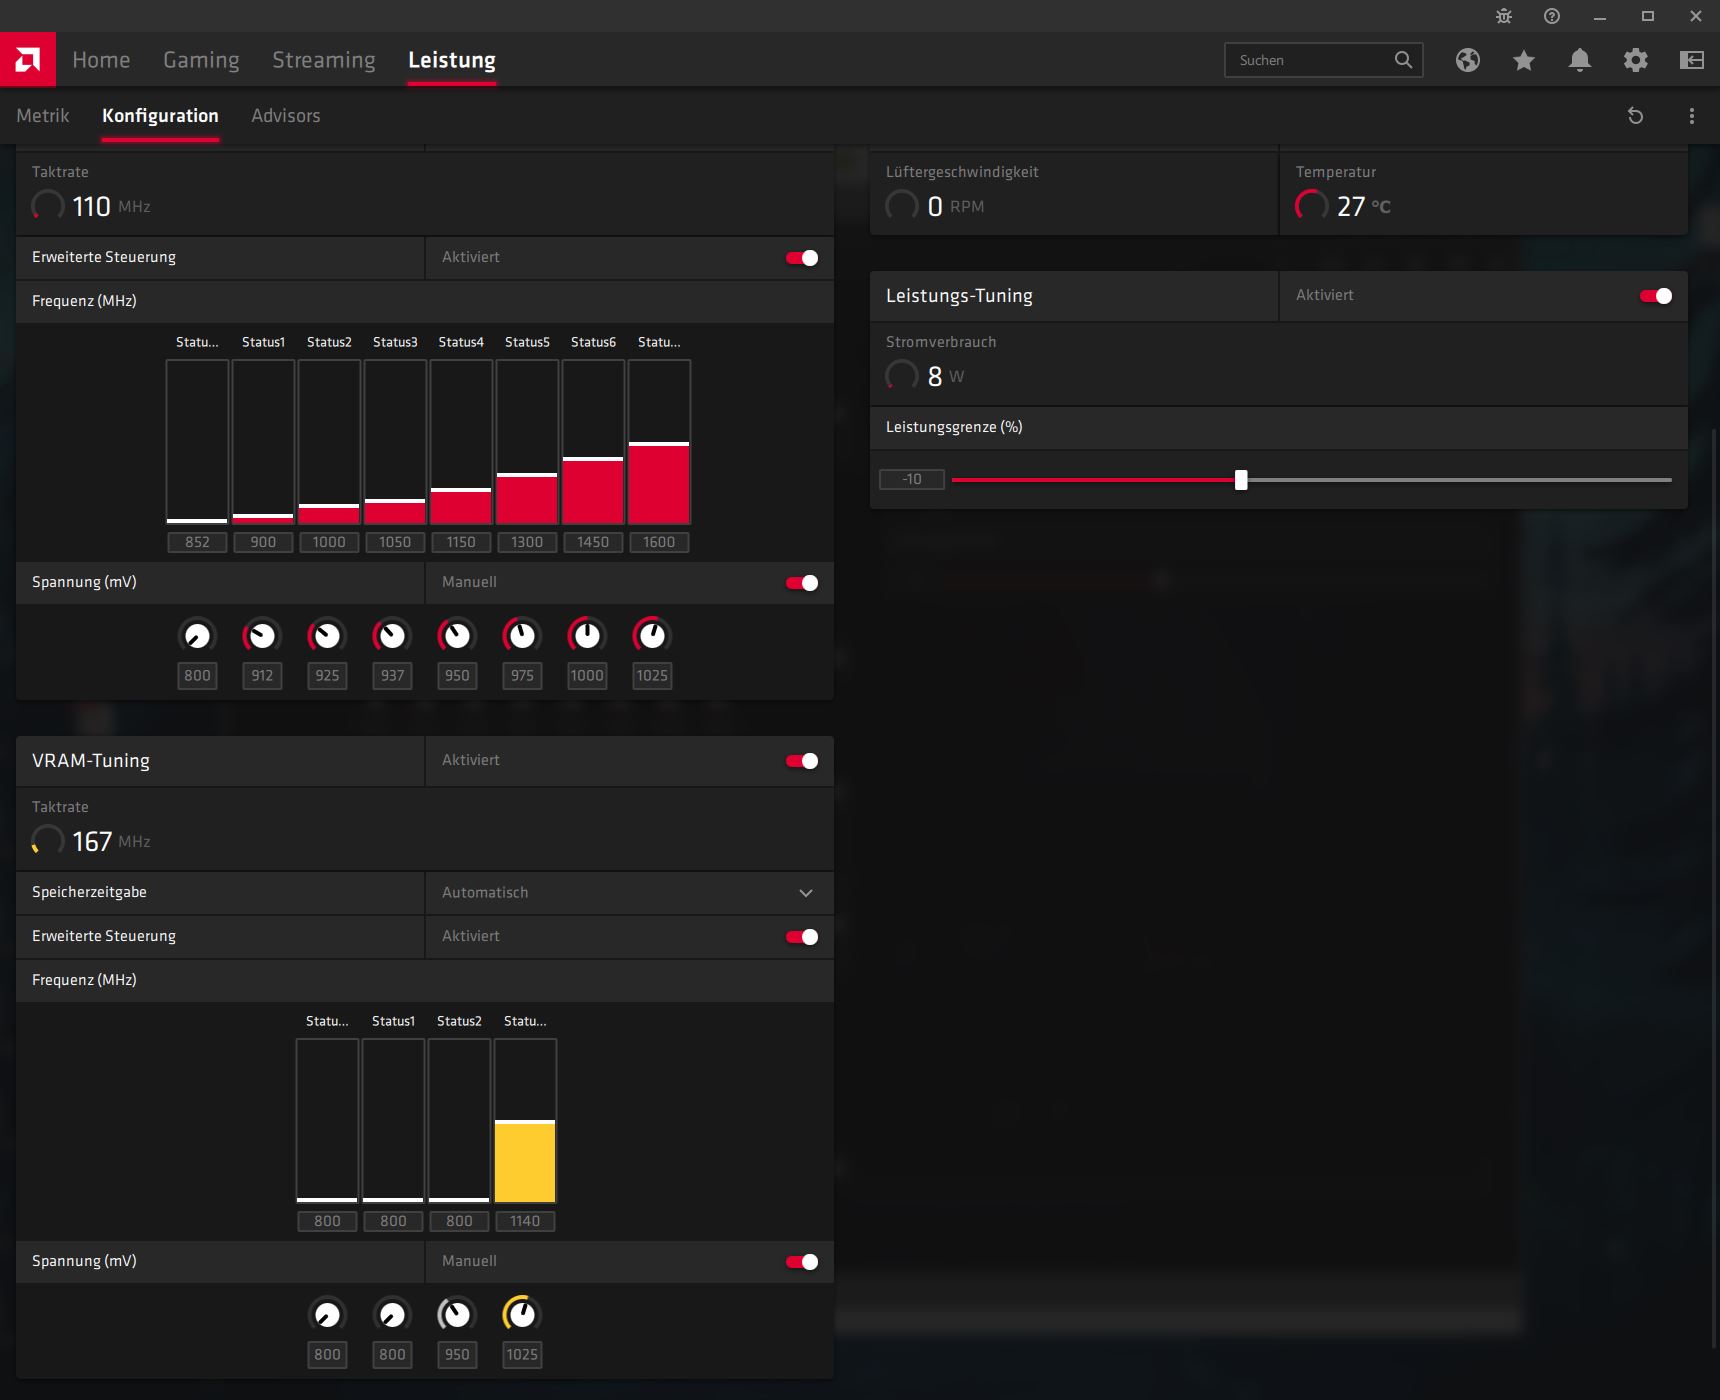Switch to the Streaming tab
Image resolution: width=1720 pixels, height=1400 pixels.
coord(324,60)
